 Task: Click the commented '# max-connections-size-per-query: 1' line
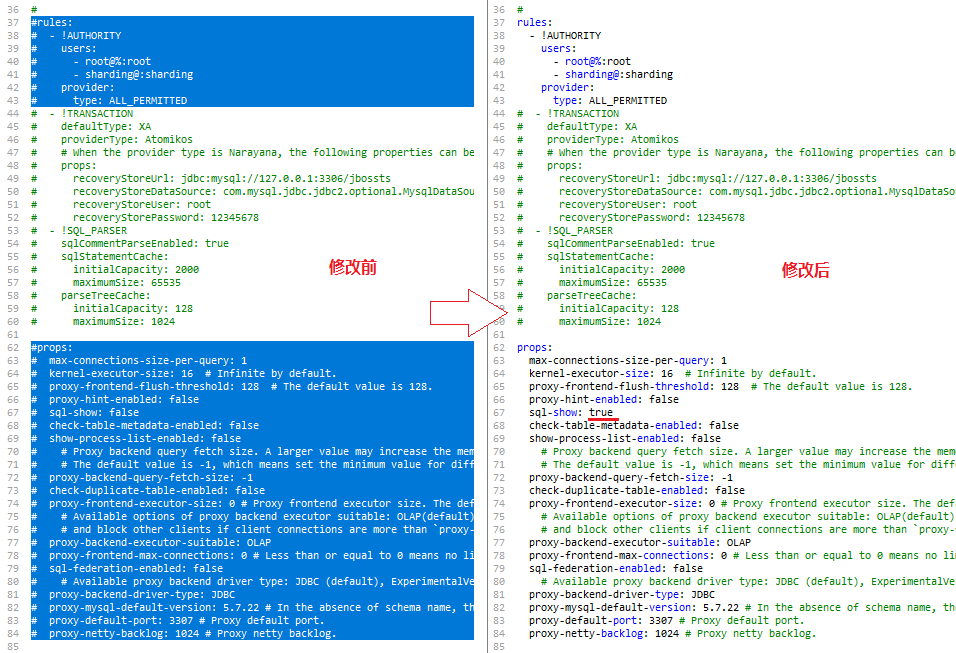[139, 361]
